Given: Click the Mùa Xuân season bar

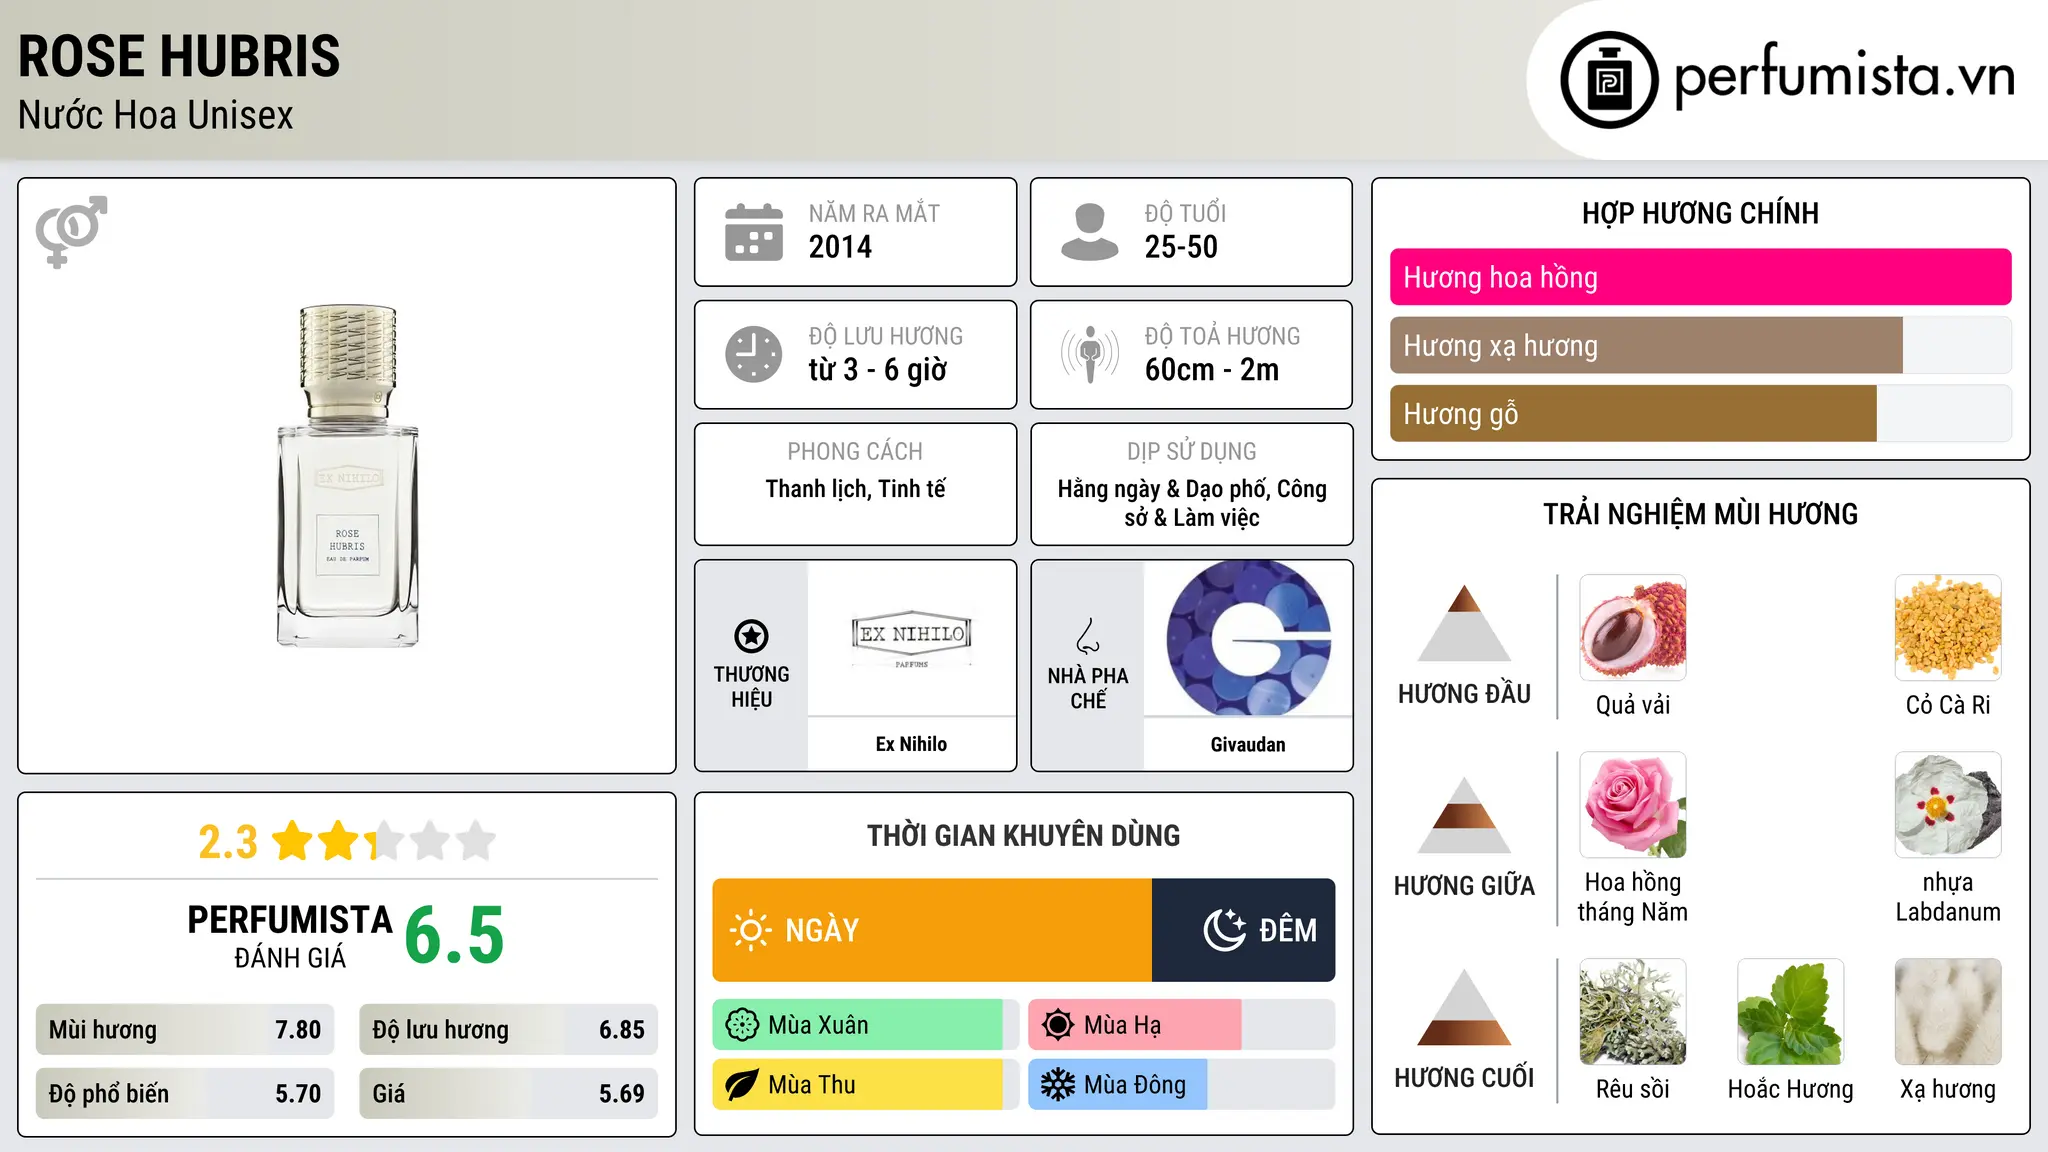Looking at the screenshot, I should tap(866, 1025).
